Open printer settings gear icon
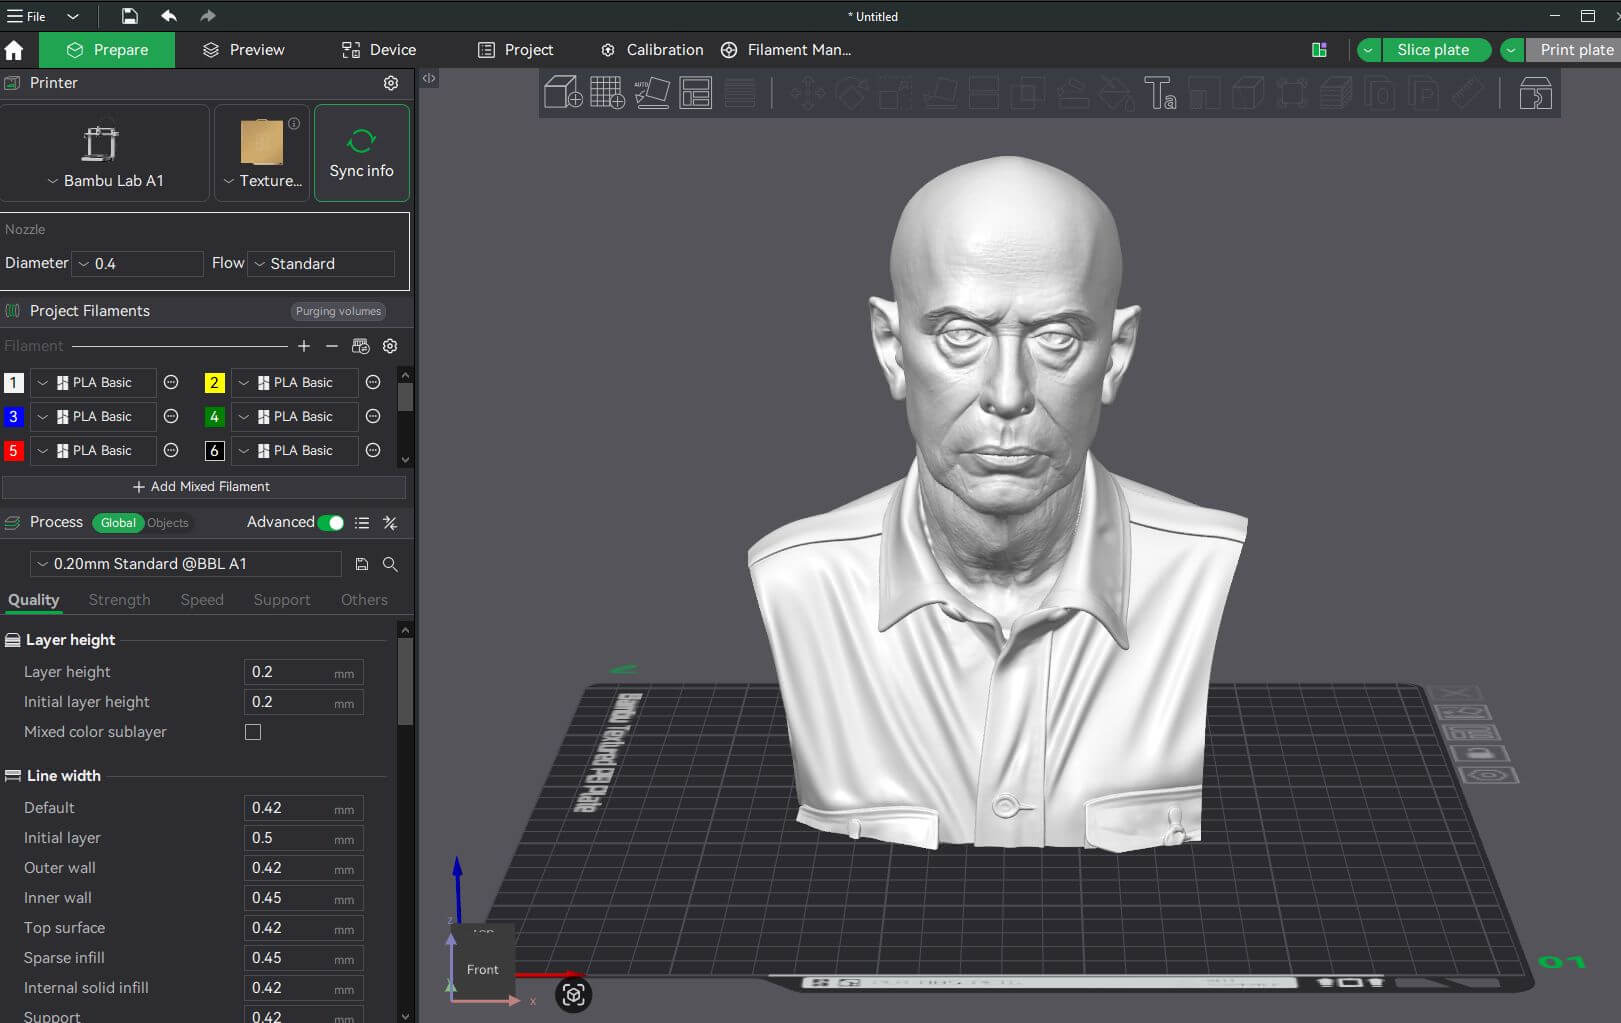 click(391, 83)
